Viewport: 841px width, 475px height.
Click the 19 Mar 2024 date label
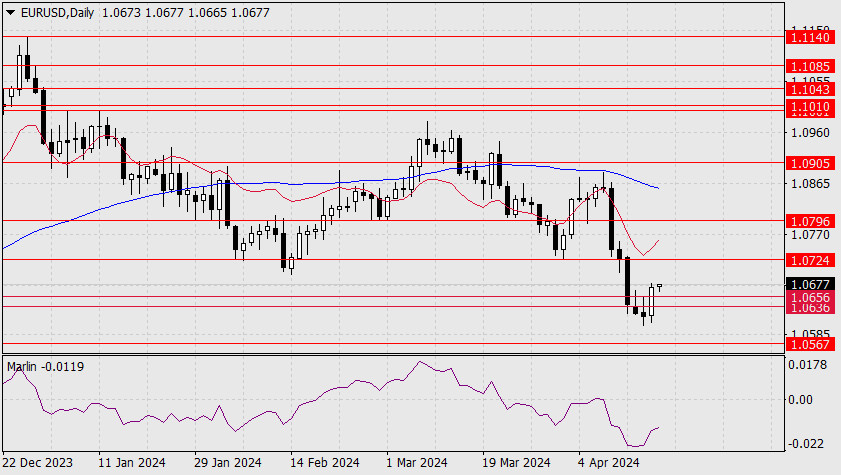pos(516,463)
